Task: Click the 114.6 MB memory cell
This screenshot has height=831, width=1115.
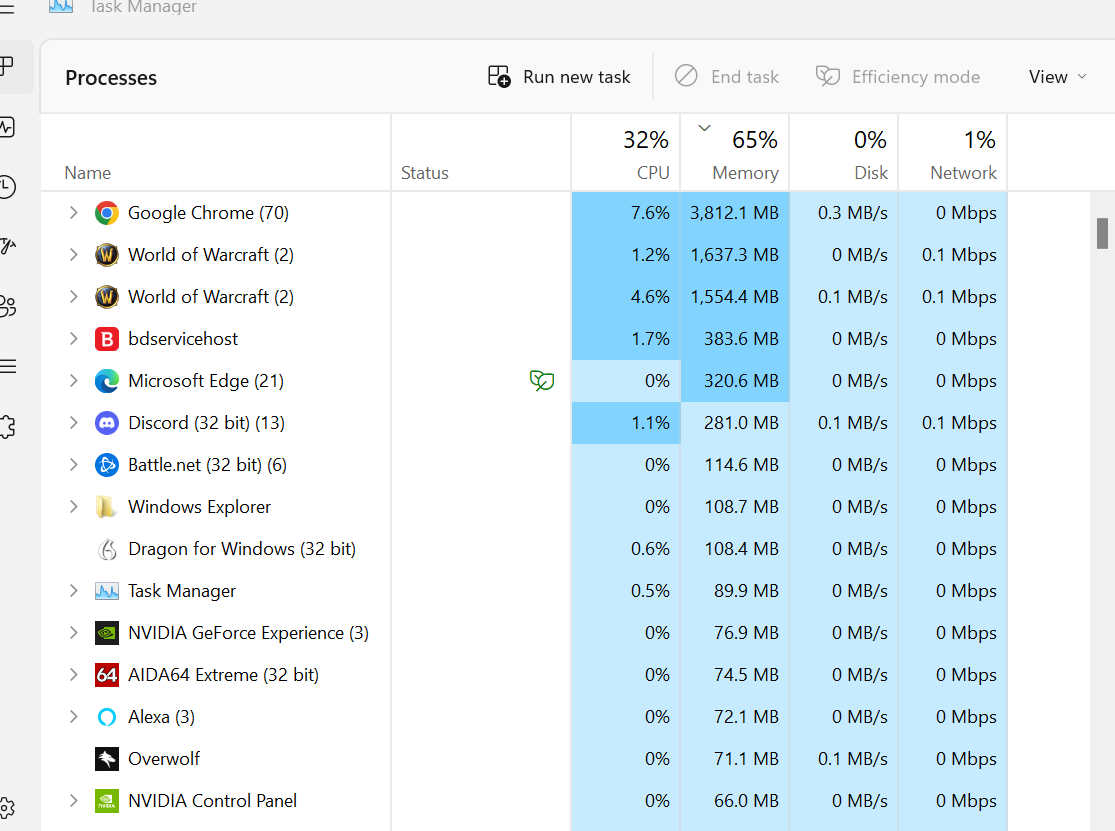Action: (735, 464)
